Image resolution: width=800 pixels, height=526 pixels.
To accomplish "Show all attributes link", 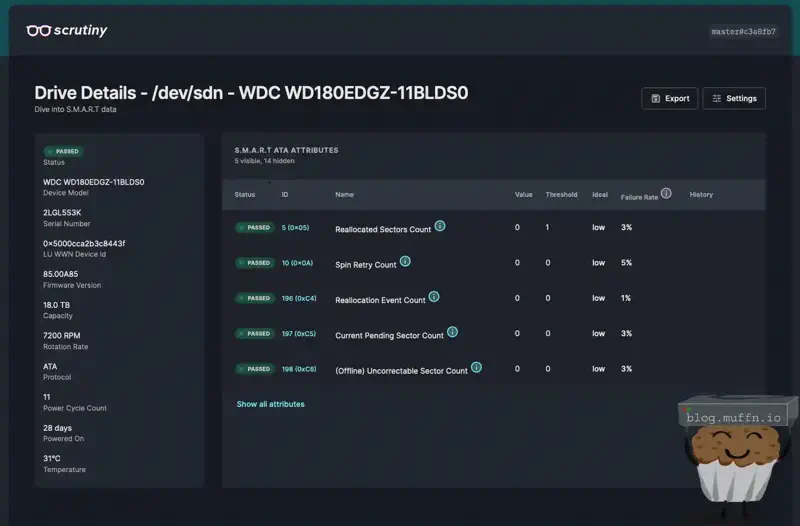I will pos(270,404).
